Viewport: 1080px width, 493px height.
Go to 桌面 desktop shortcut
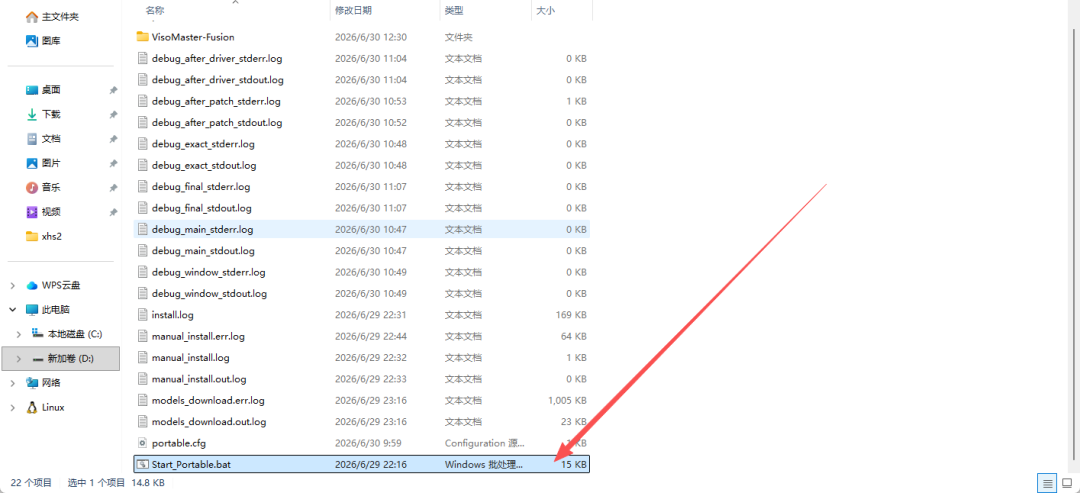pyautogui.click(x=43, y=90)
